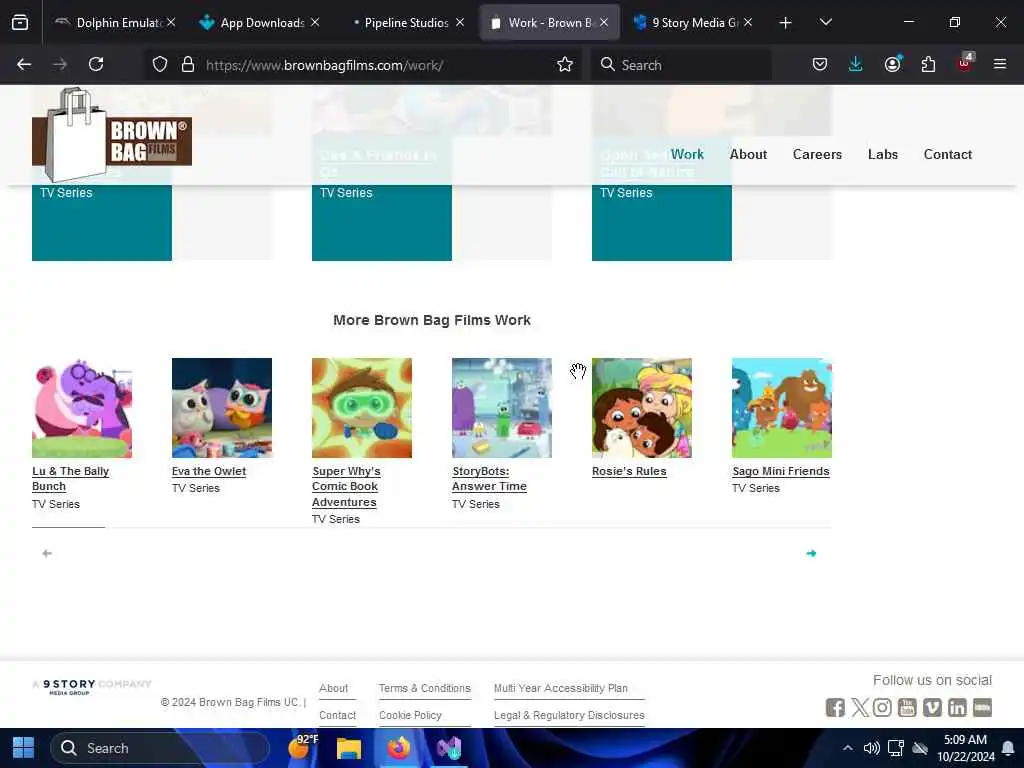Open the Downloads arrow icon

856,64
